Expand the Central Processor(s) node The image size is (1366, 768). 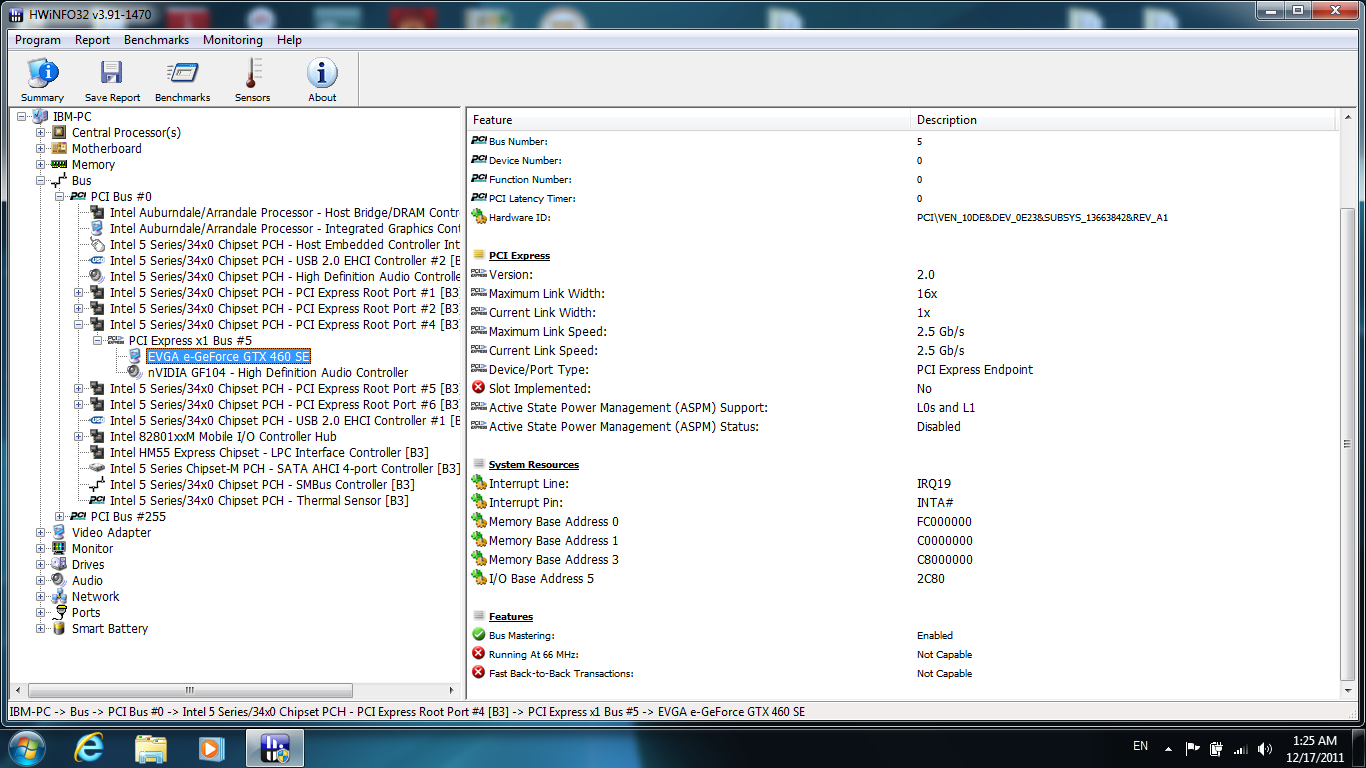click(x=41, y=132)
